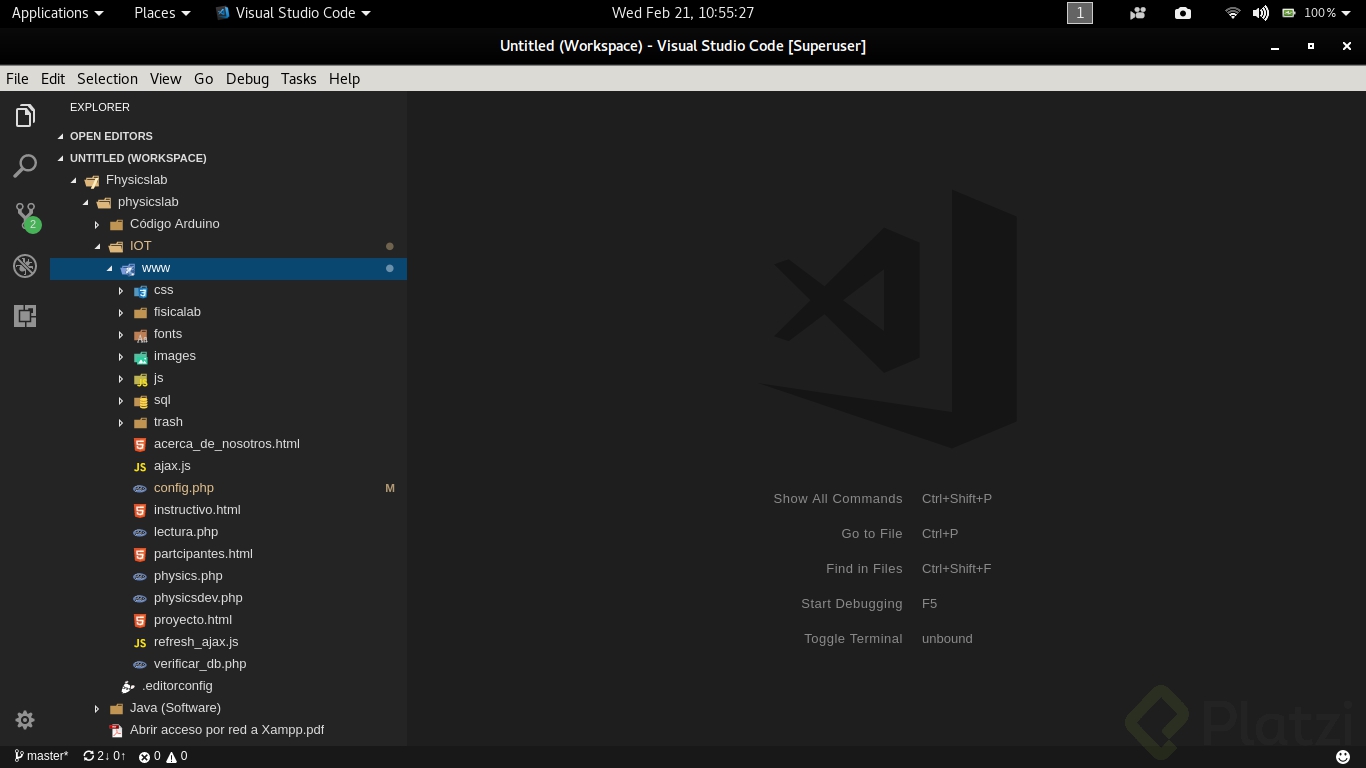The height and width of the screenshot is (768, 1366).
Task: Open the modified config.php file
Action: [x=228, y=488]
